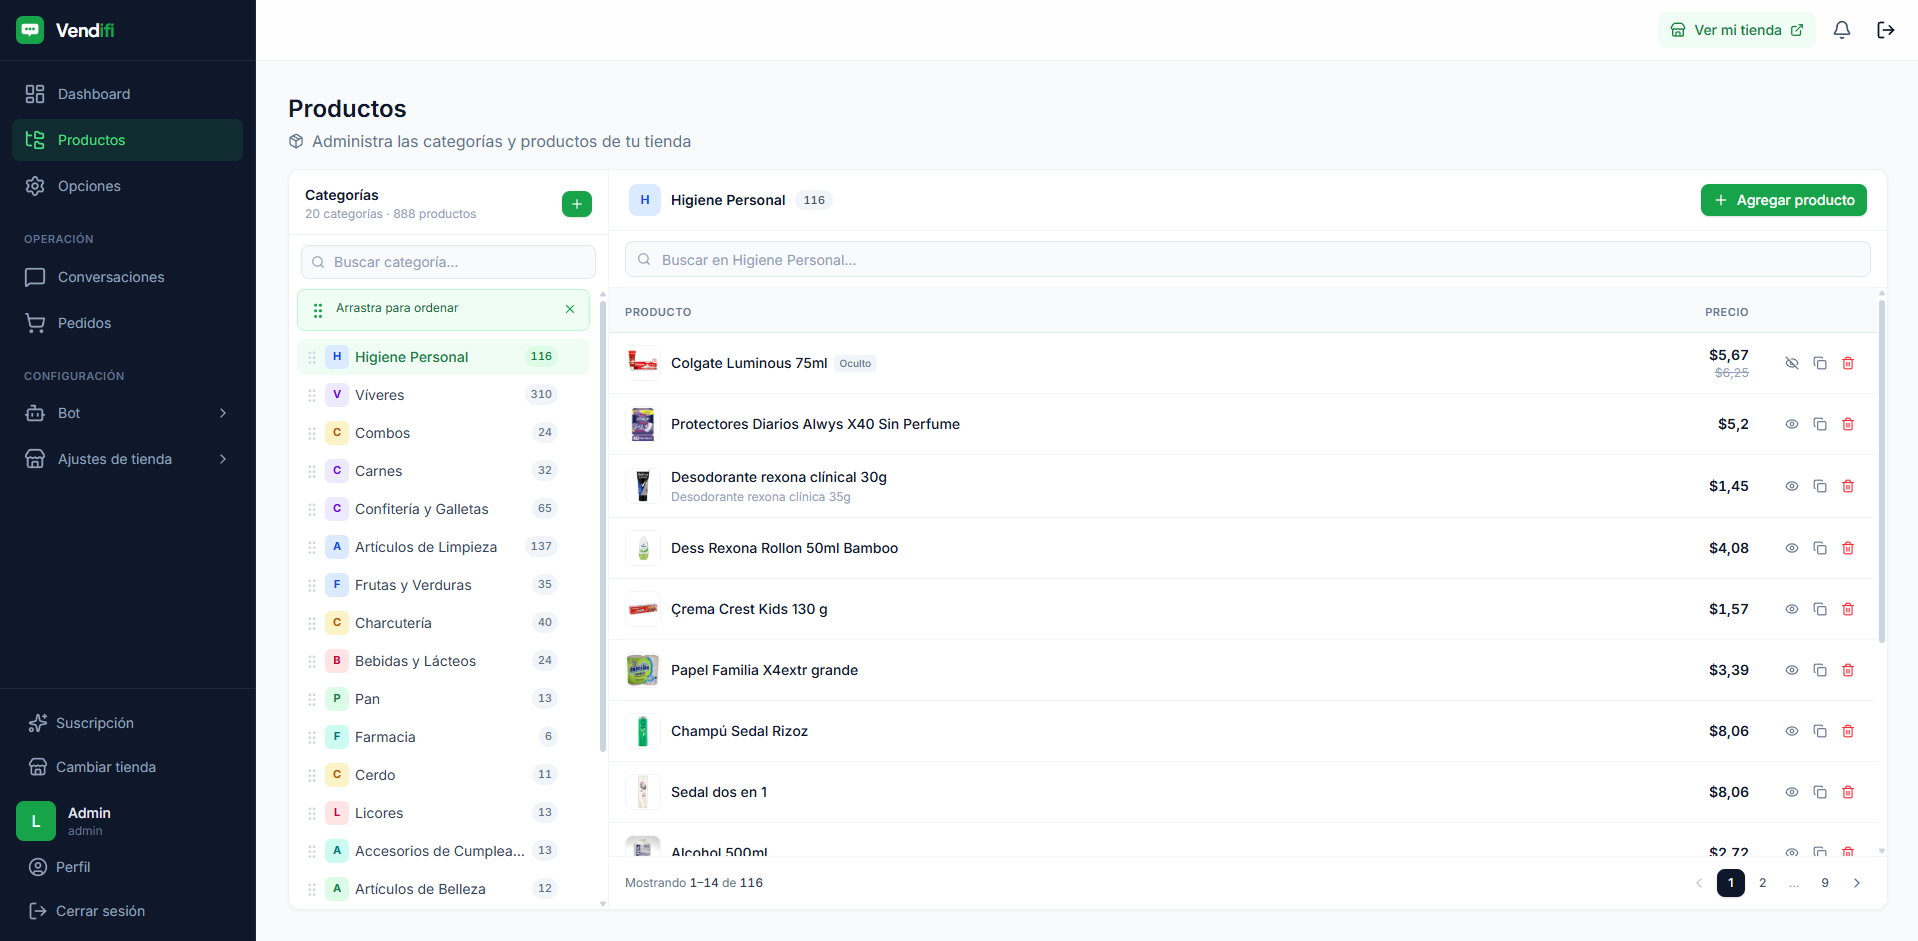This screenshot has width=1918, height=941.
Task: Expand the Bot submenu
Action: point(127,413)
